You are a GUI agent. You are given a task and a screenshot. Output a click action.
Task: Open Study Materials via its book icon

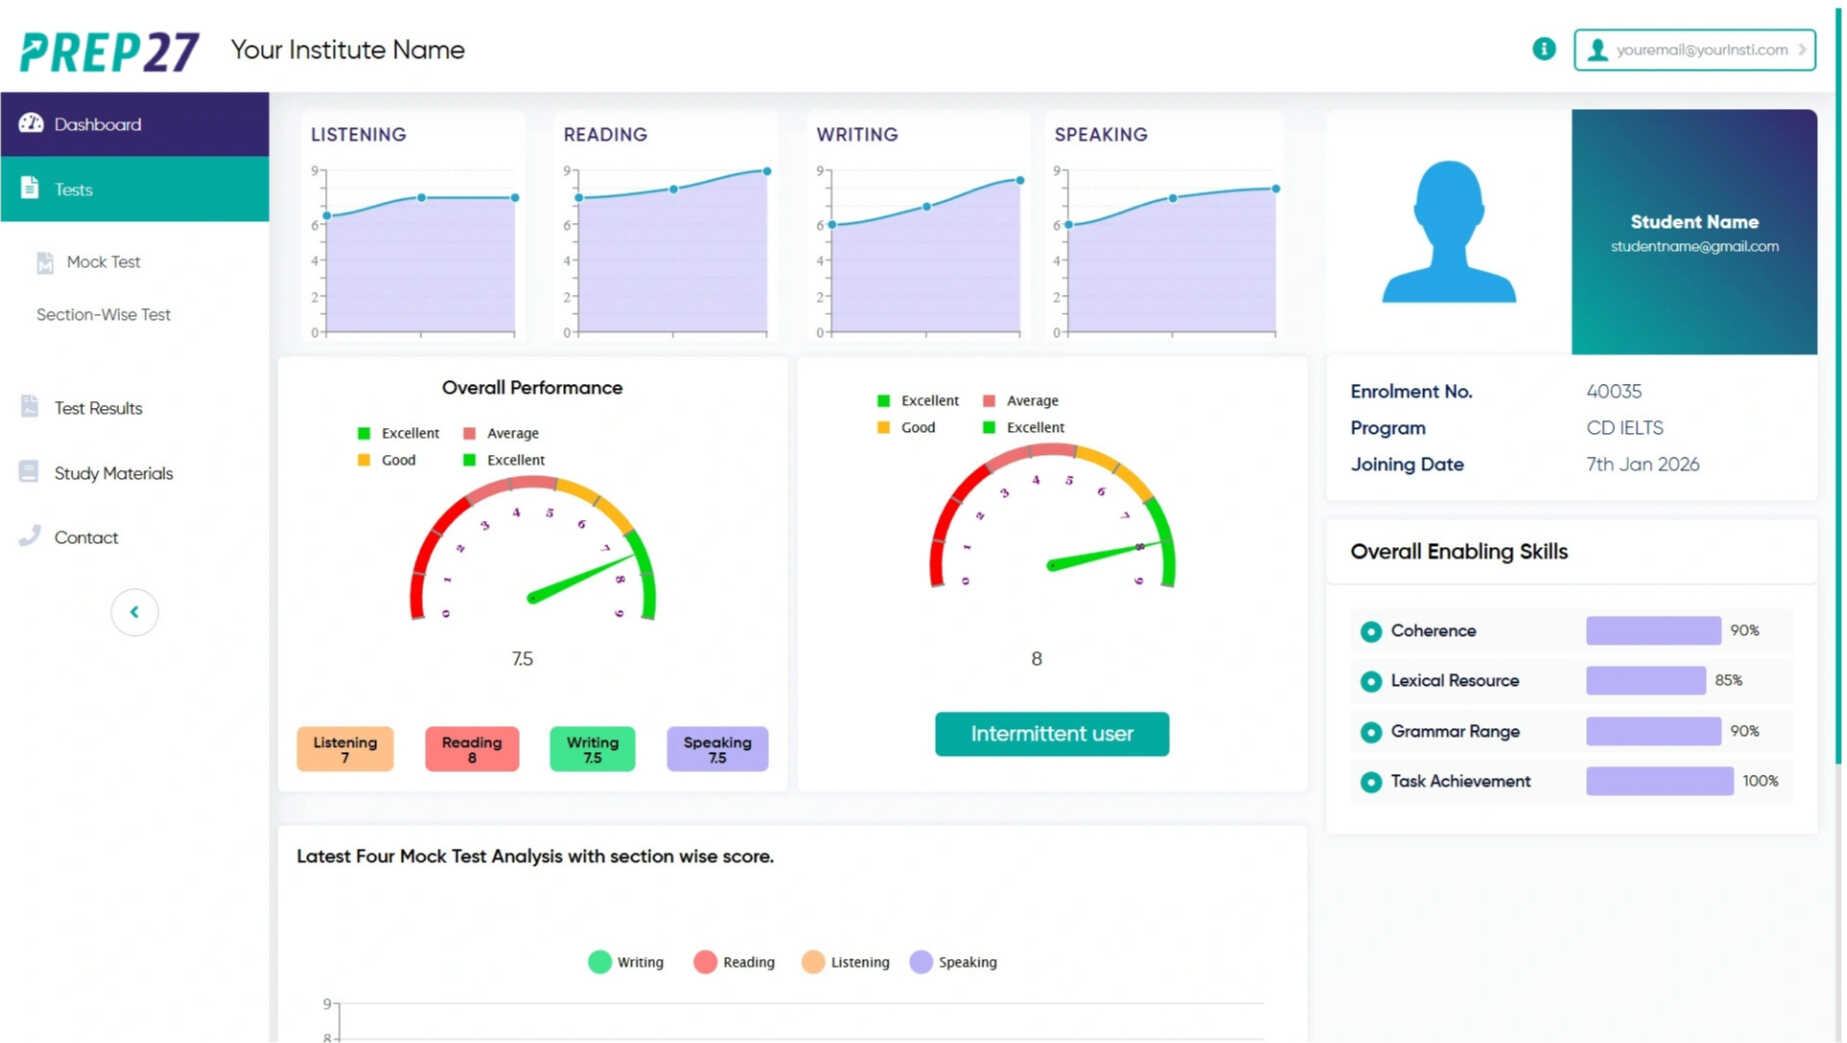tap(28, 471)
